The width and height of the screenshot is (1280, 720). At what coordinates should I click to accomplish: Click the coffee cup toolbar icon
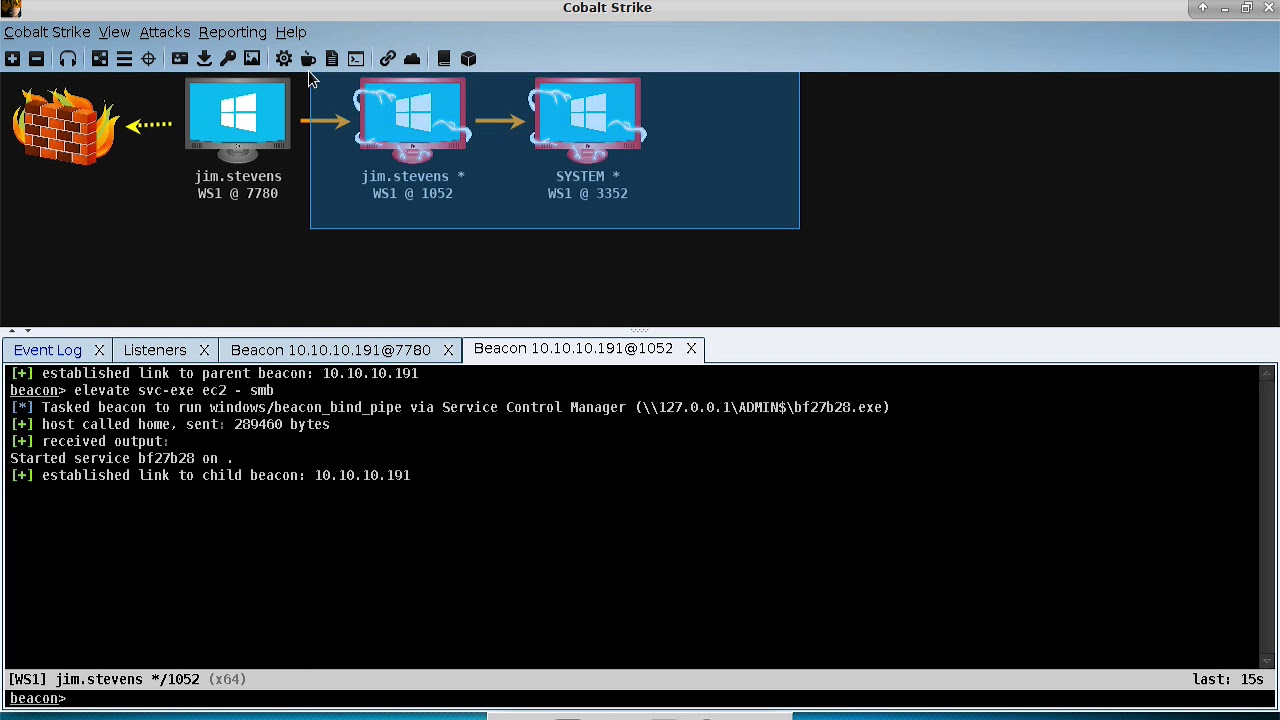308,59
